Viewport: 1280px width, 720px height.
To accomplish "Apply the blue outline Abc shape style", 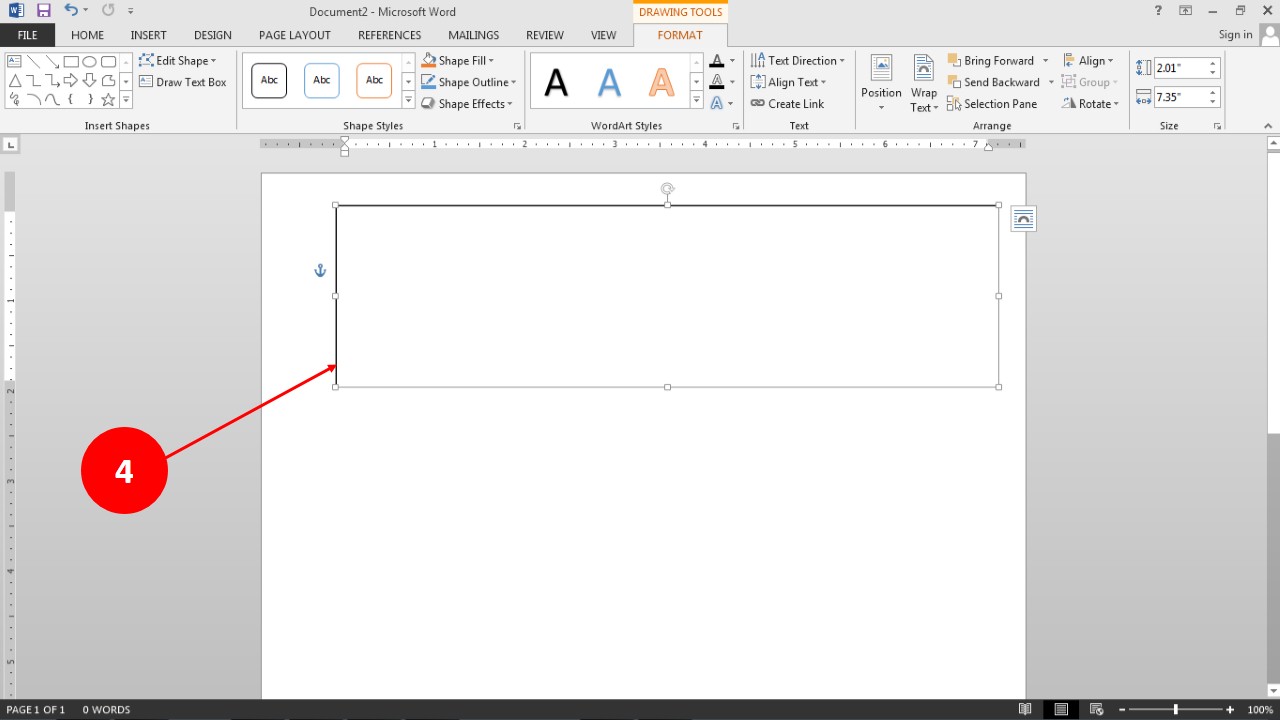I will (322, 81).
